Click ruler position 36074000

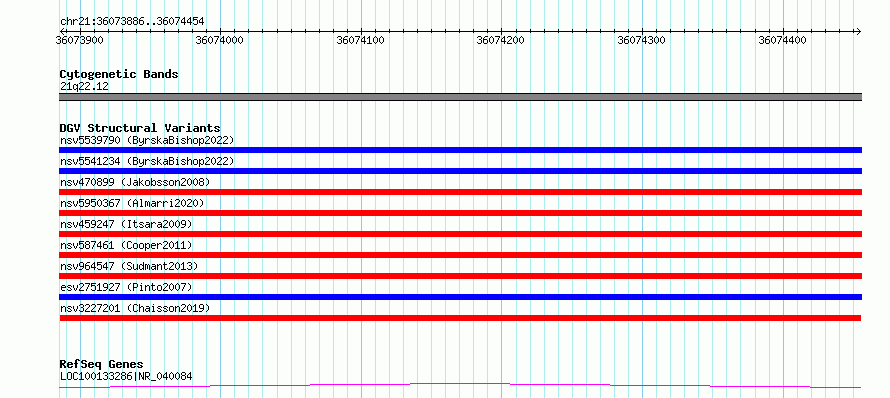pos(219,40)
